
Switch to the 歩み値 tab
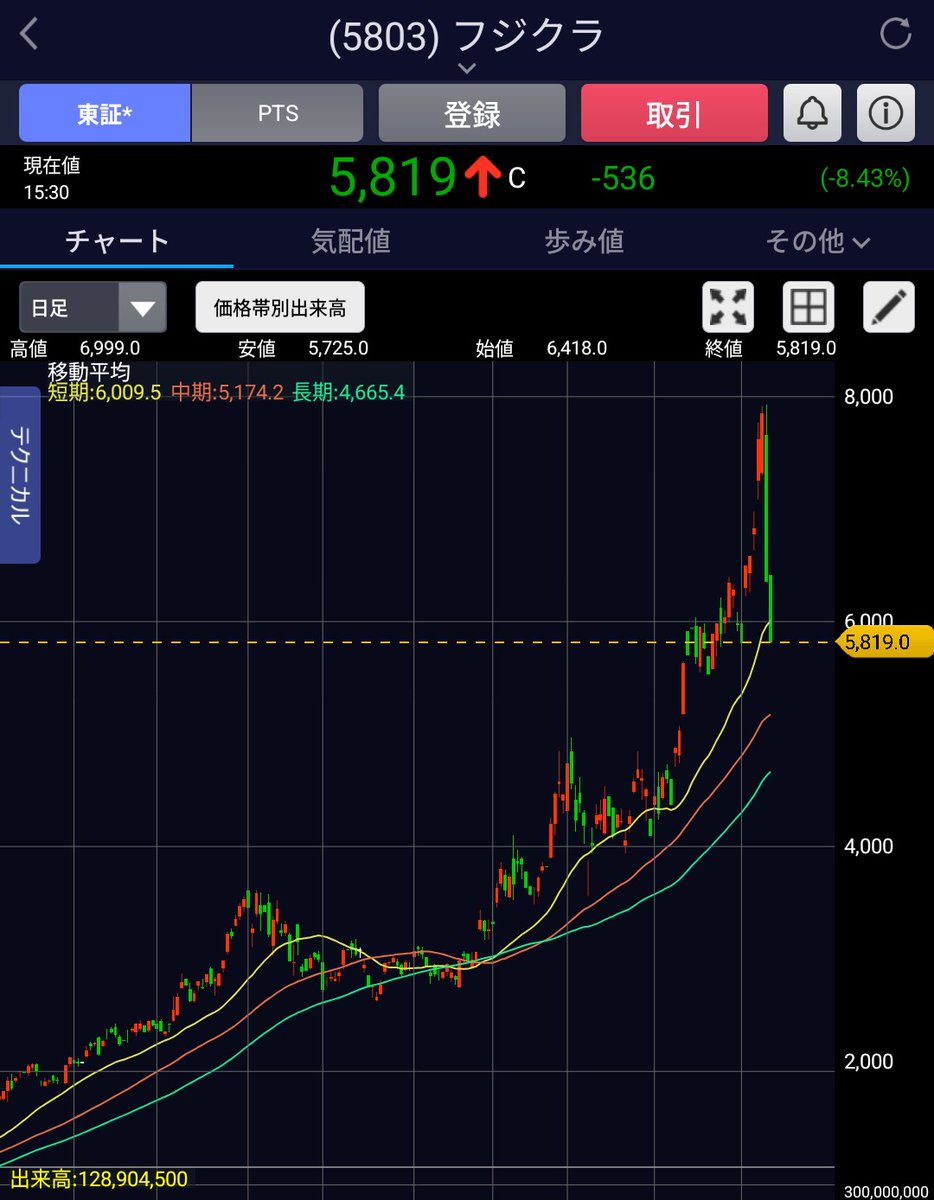584,241
